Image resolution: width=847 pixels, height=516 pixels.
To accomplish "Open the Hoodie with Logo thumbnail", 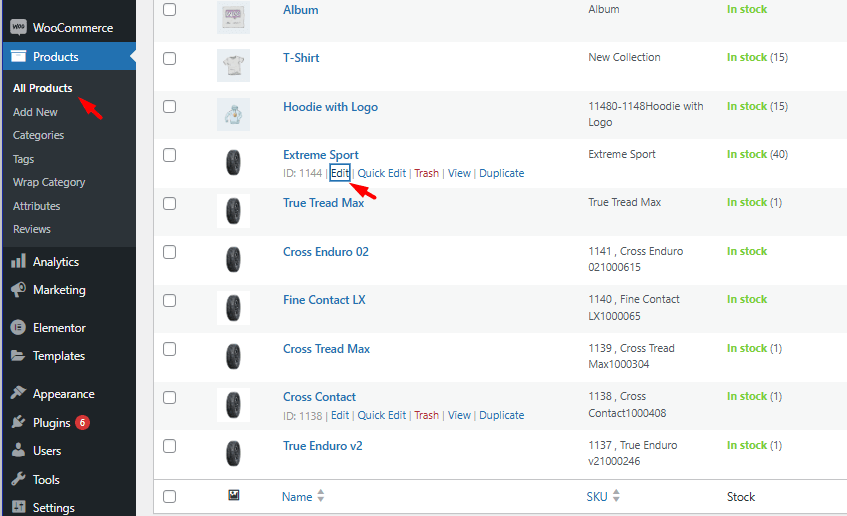I will (233, 114).
